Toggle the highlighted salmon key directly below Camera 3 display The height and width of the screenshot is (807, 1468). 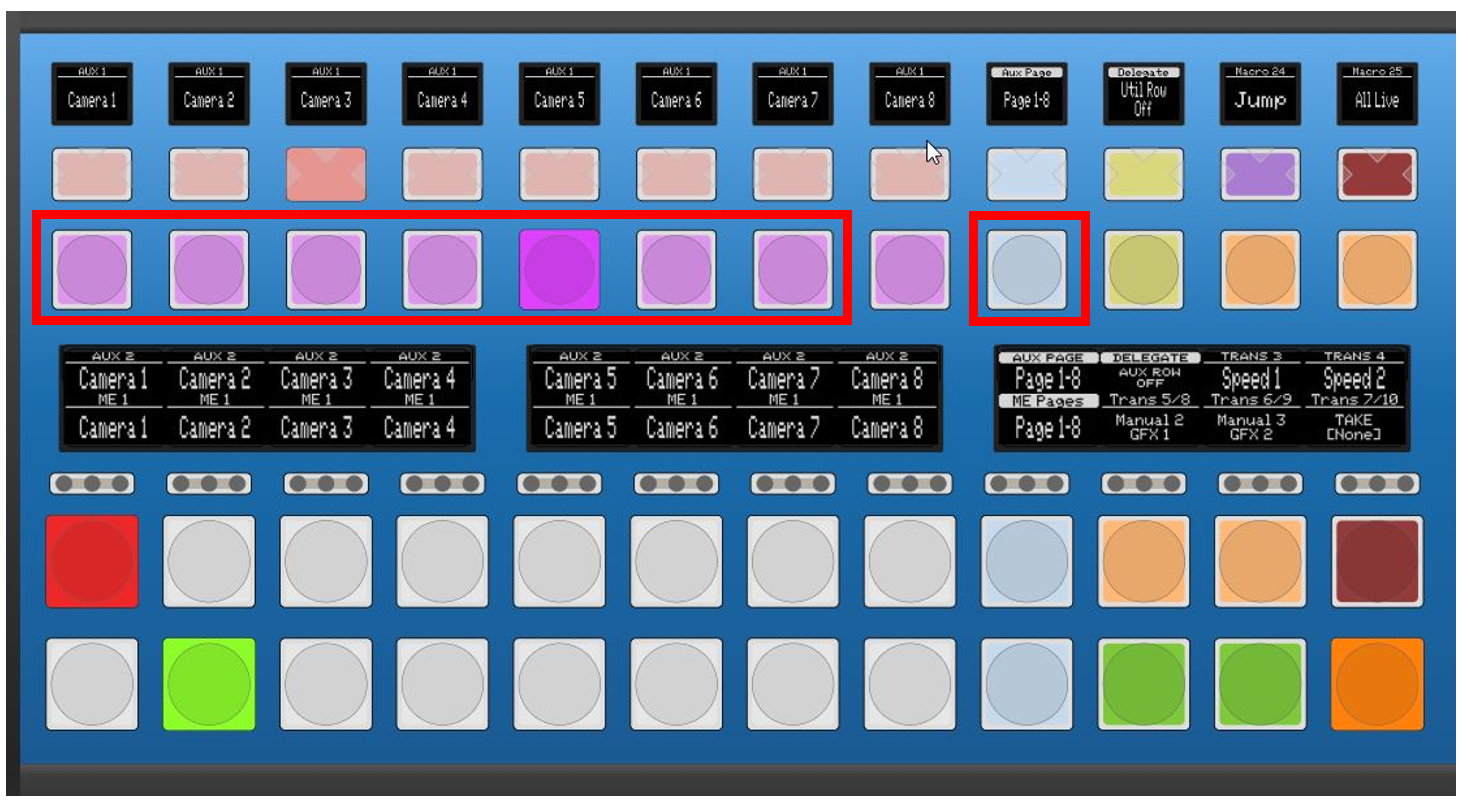[326, 175]
